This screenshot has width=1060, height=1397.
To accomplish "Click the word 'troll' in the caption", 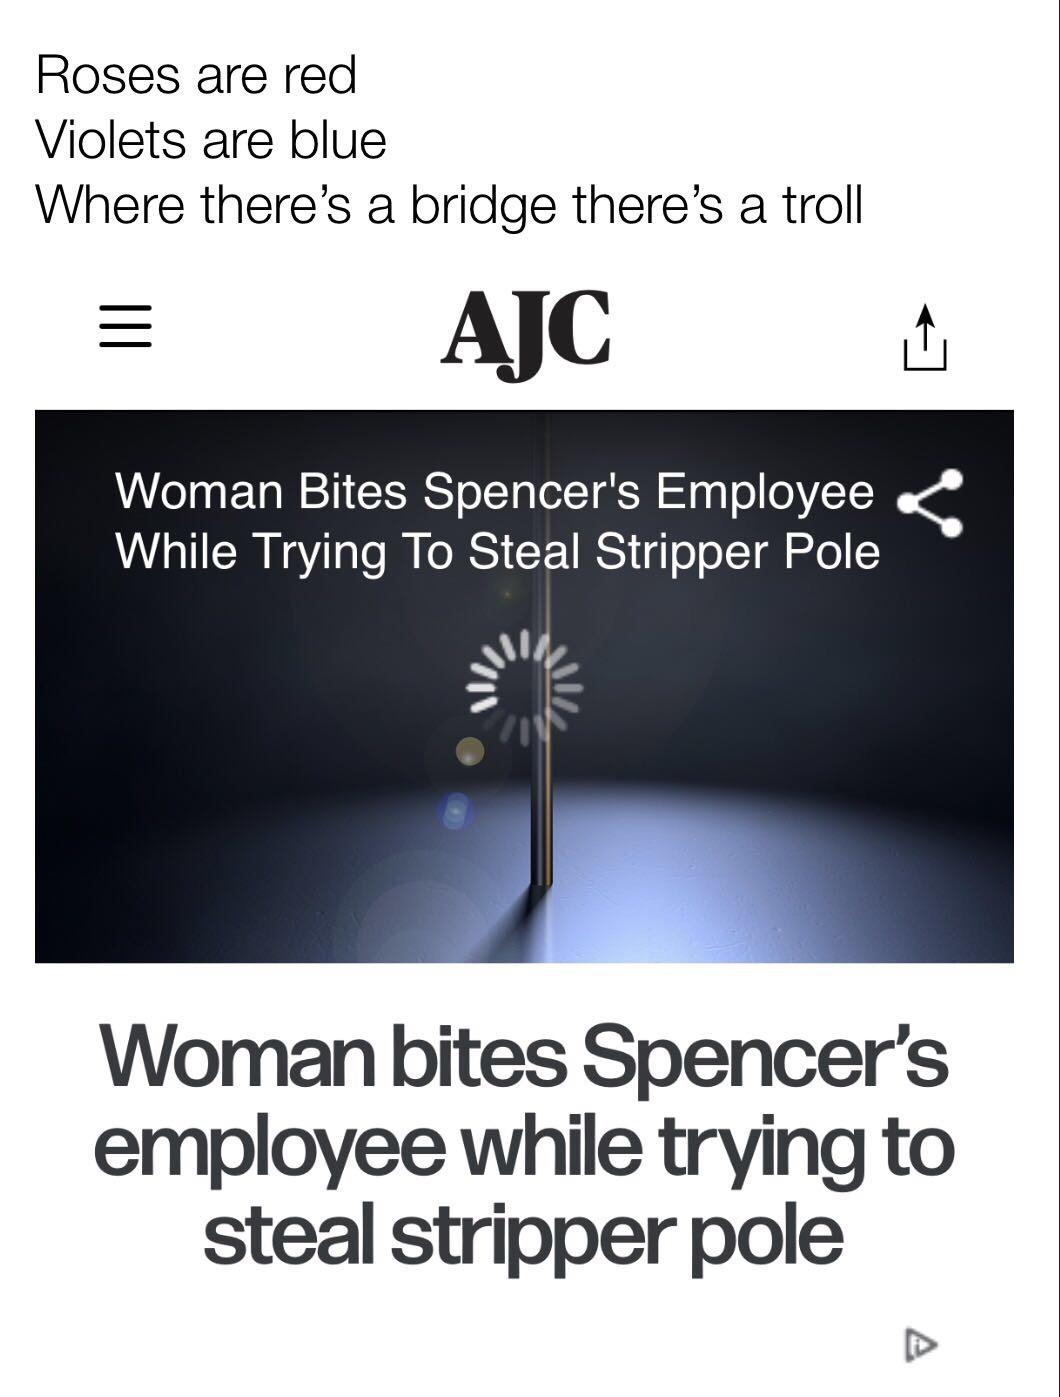I will [x=821, y=205].
